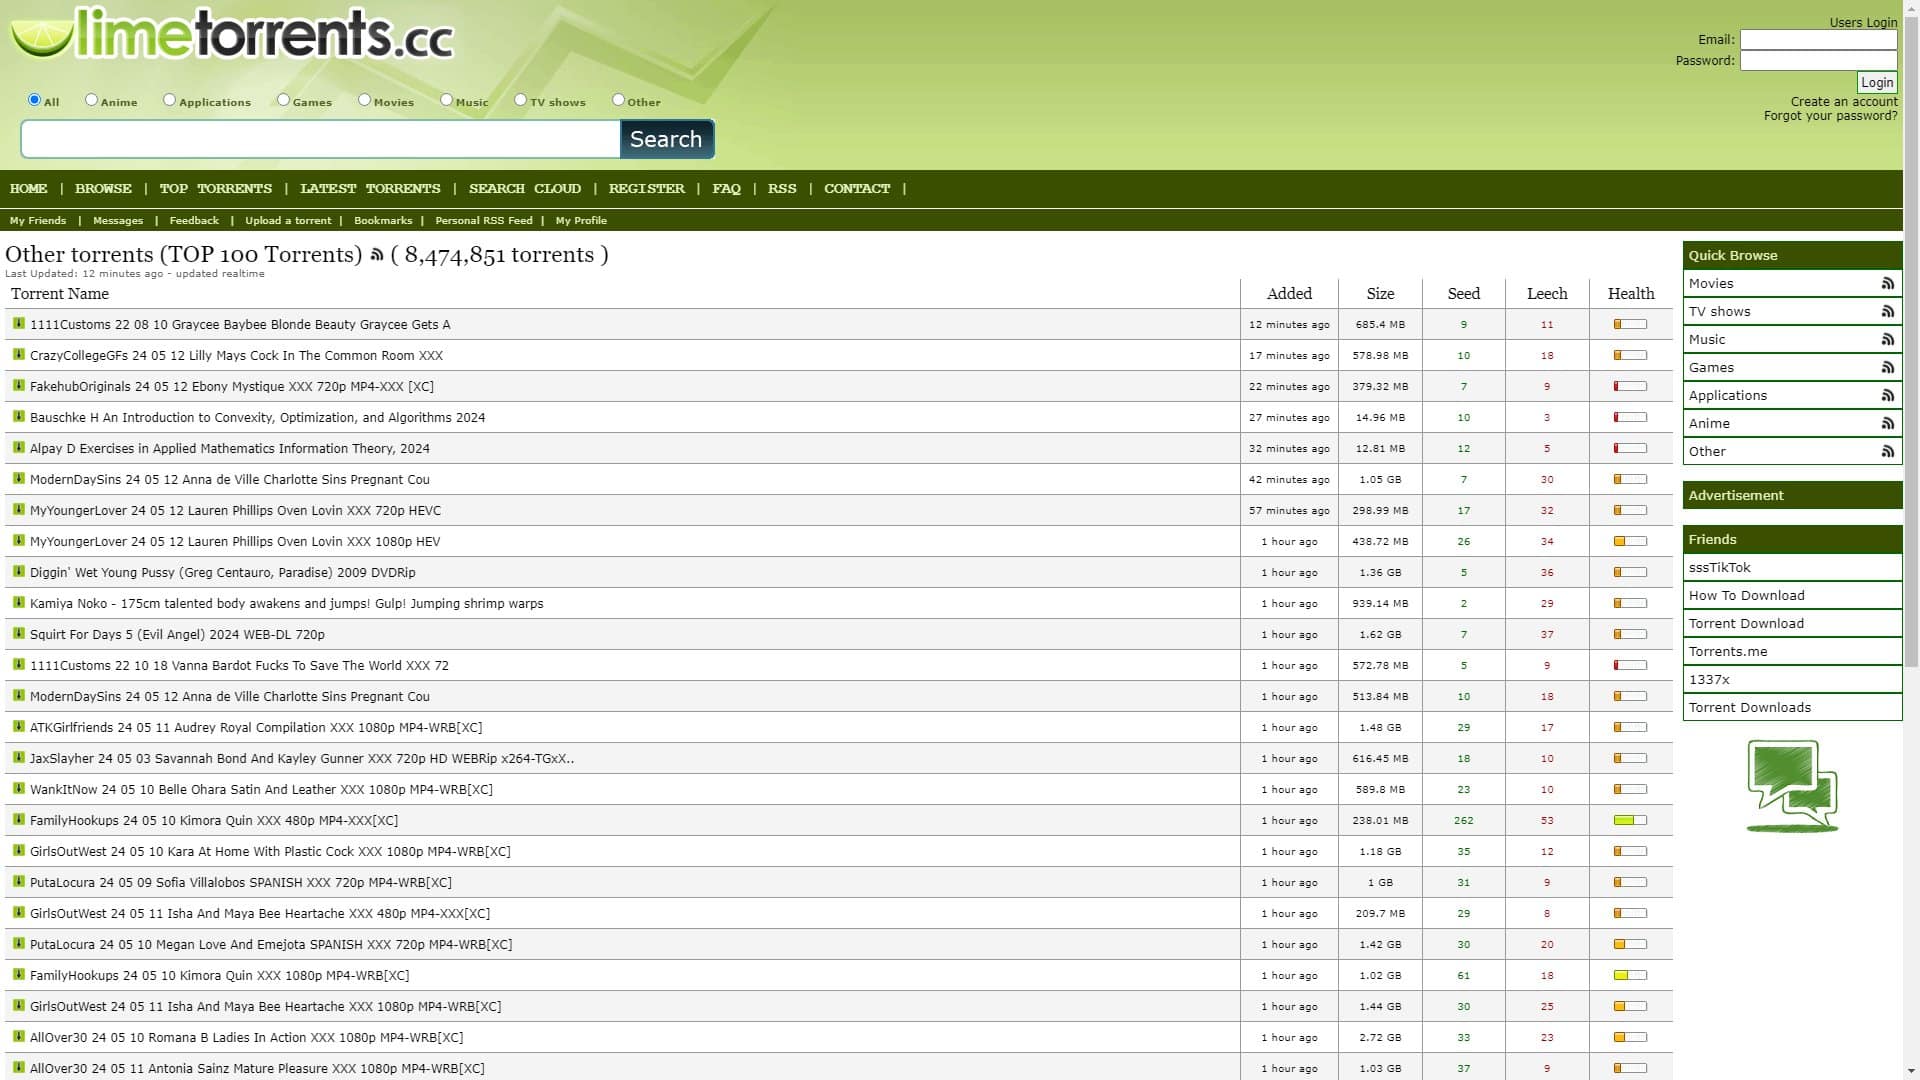Click the green chat bubbles icon in the sidebar
The width and height of the screenshot is (1920, 1080).
point(1792,786)
